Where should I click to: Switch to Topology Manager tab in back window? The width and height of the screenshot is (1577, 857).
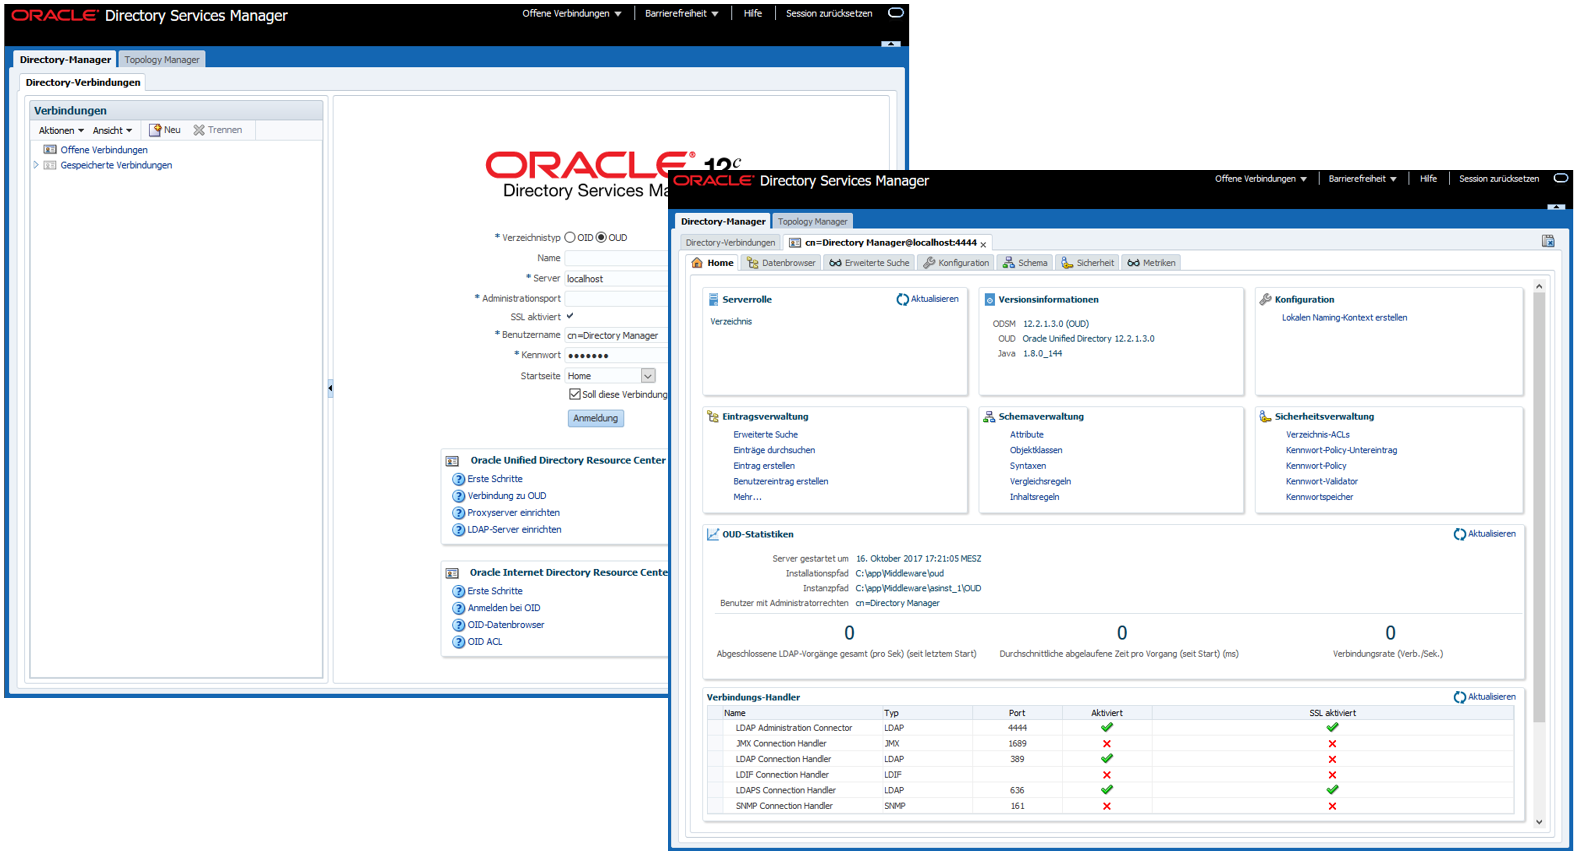[162, 60]
